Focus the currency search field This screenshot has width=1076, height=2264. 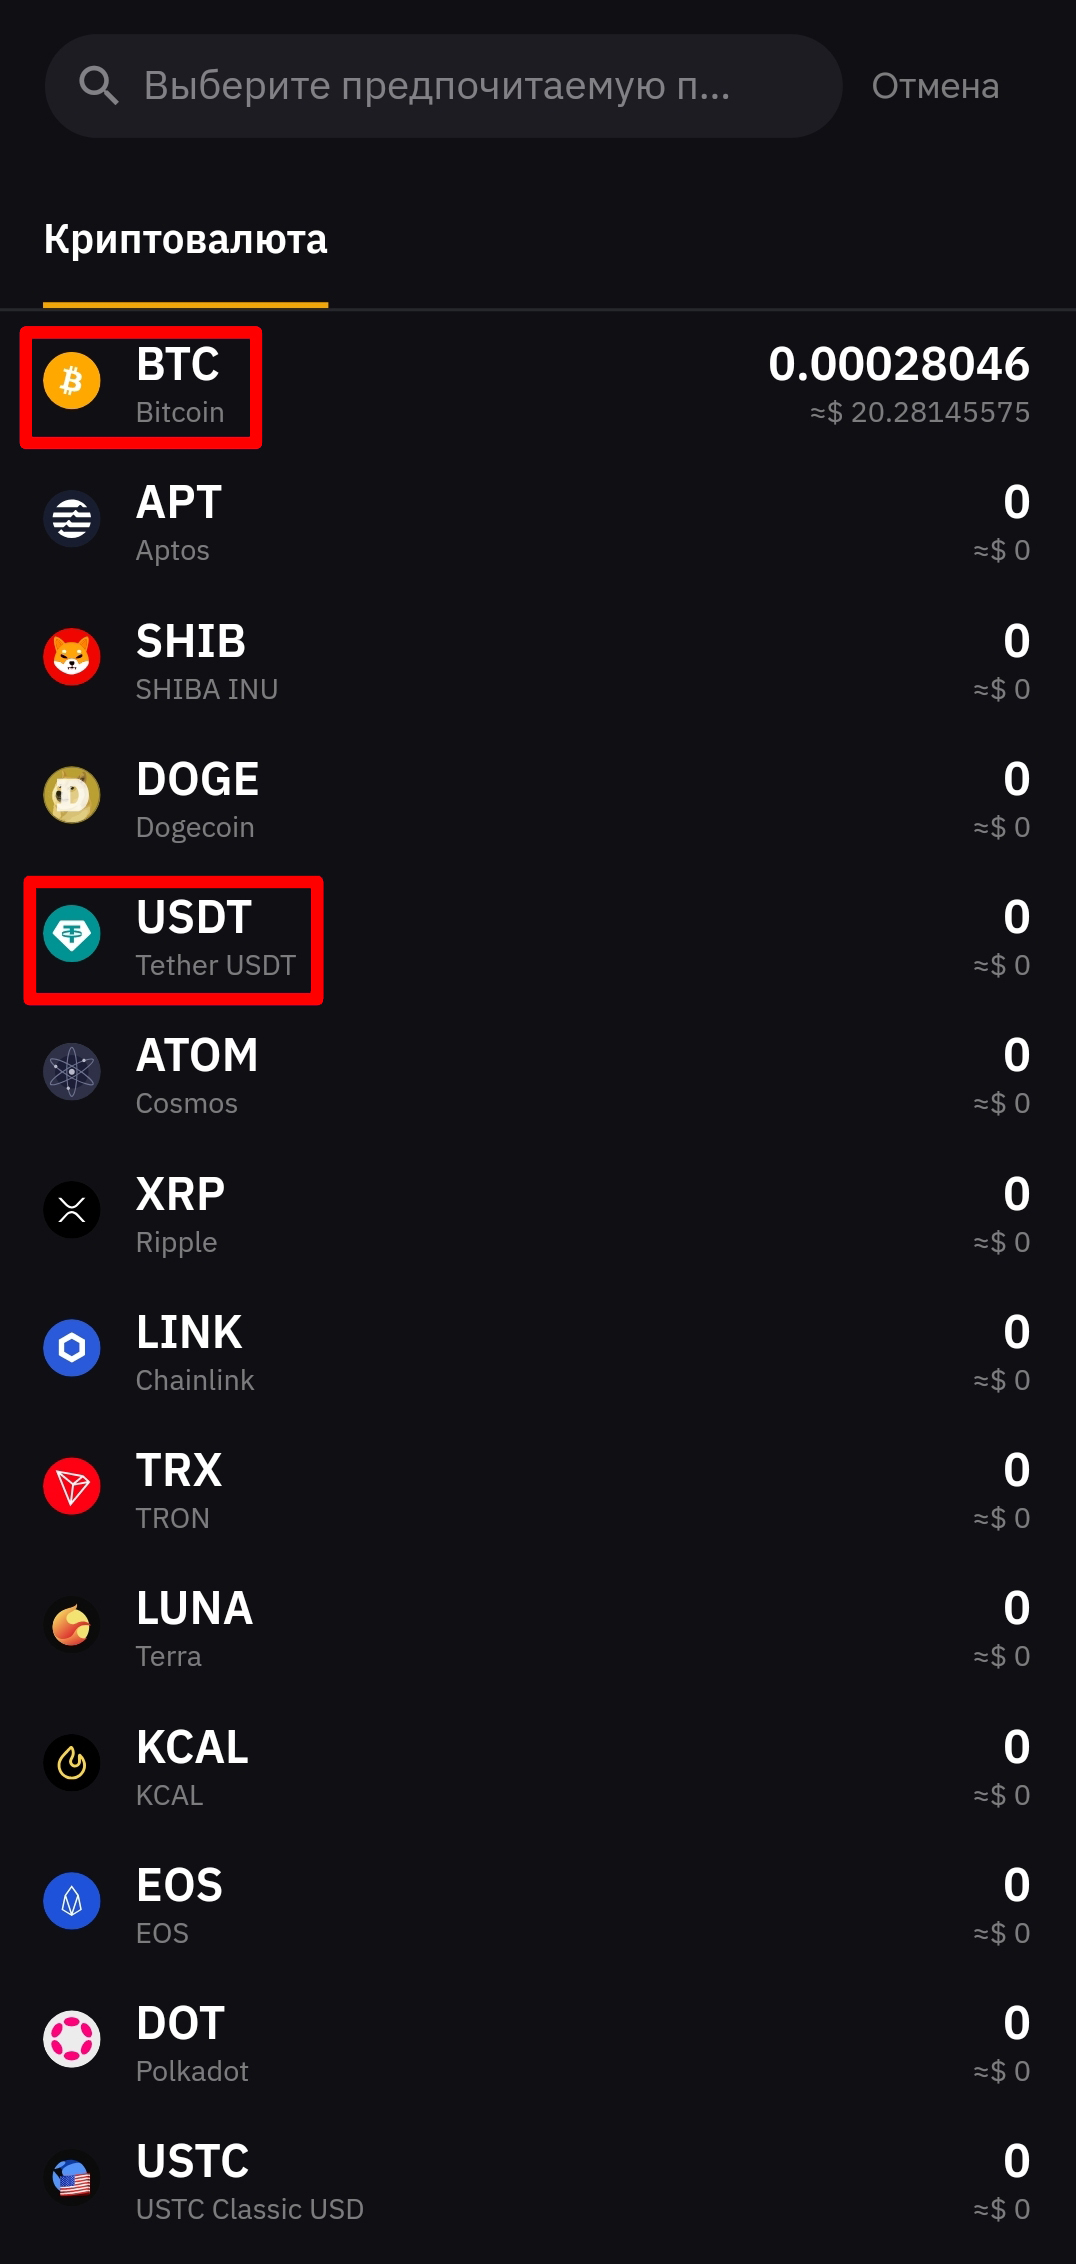click(x=443, y=86)
